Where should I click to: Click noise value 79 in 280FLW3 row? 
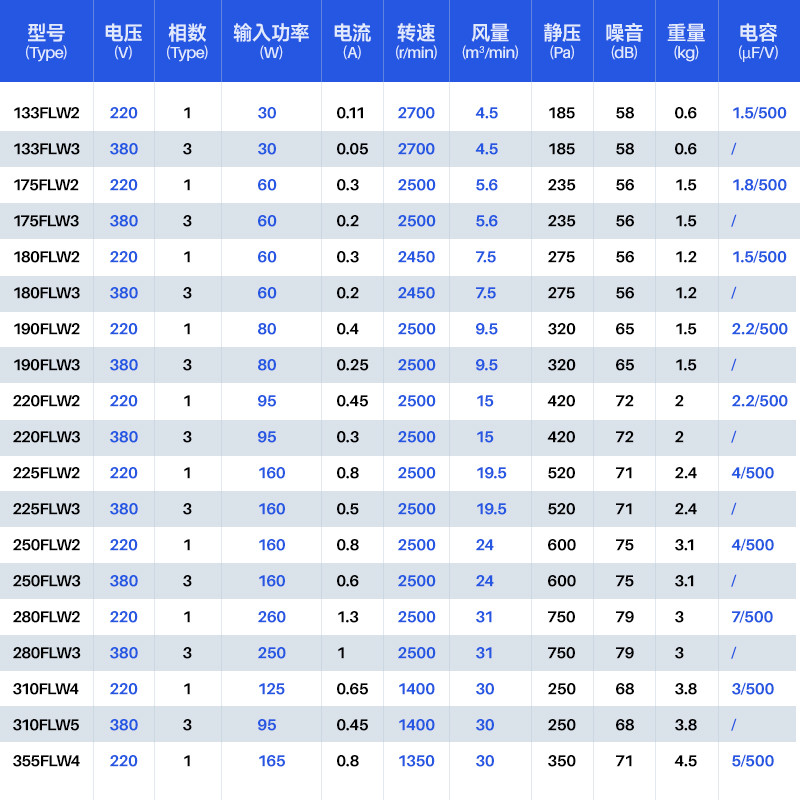coord(624,653)
